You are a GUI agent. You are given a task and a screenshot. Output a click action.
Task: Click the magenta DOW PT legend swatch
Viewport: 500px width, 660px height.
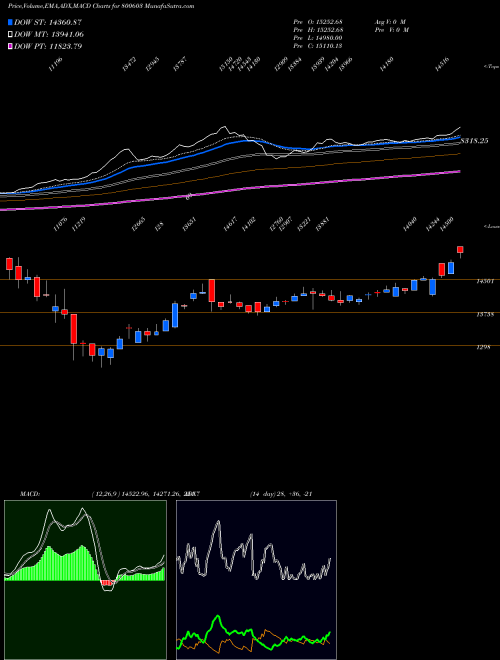pyautogui.click(x=11, y=46)
